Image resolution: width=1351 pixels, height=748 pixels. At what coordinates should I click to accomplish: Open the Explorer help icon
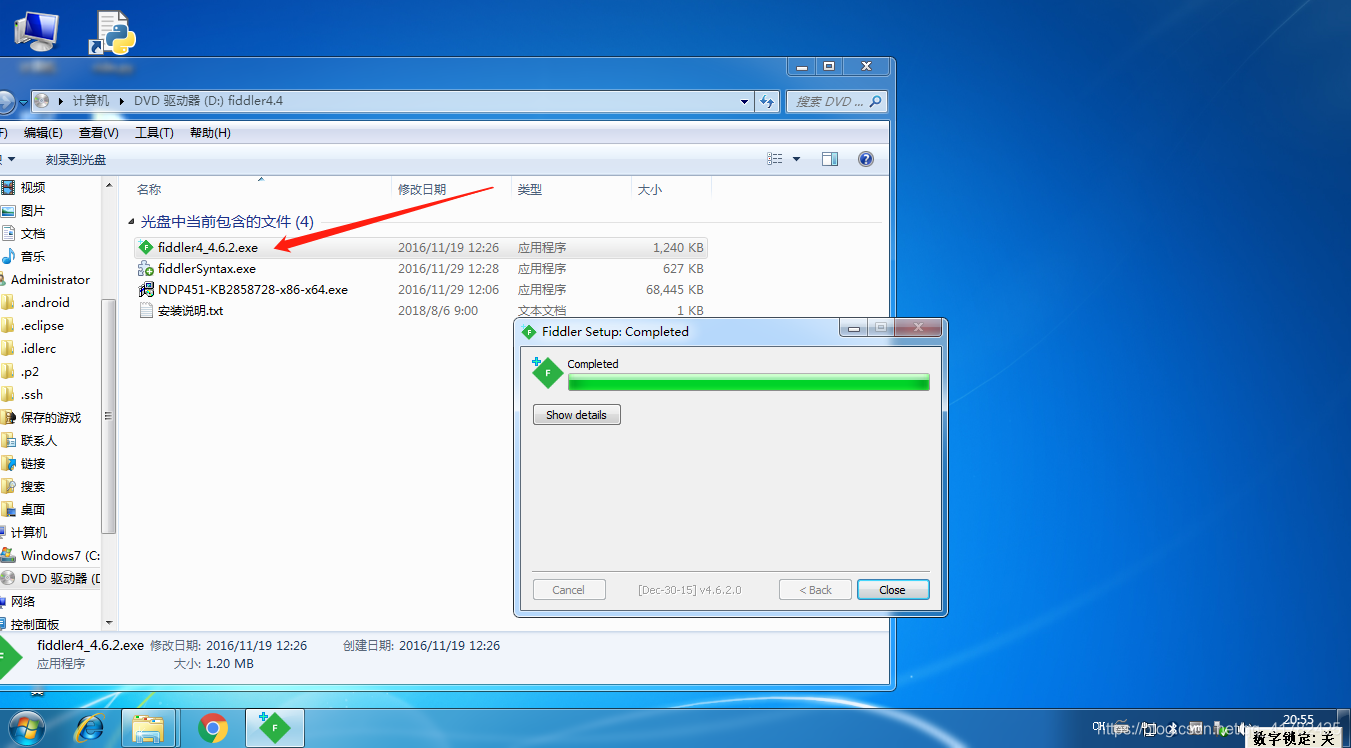coord(866,159)
